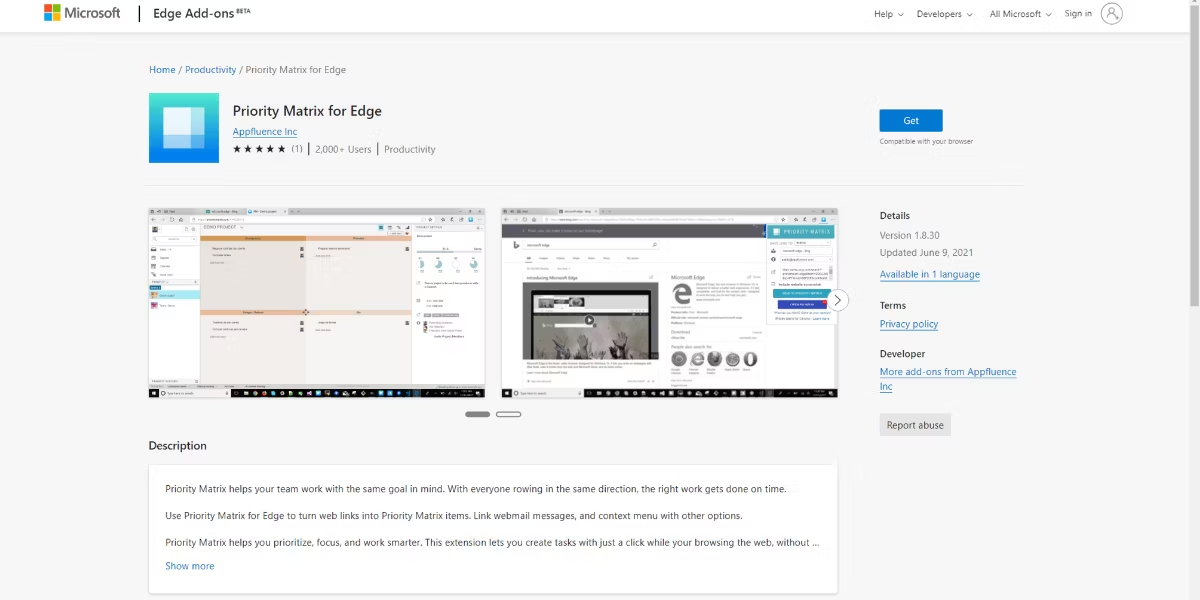
Task: Report abuse for this add-on
Action: [915, 425]
